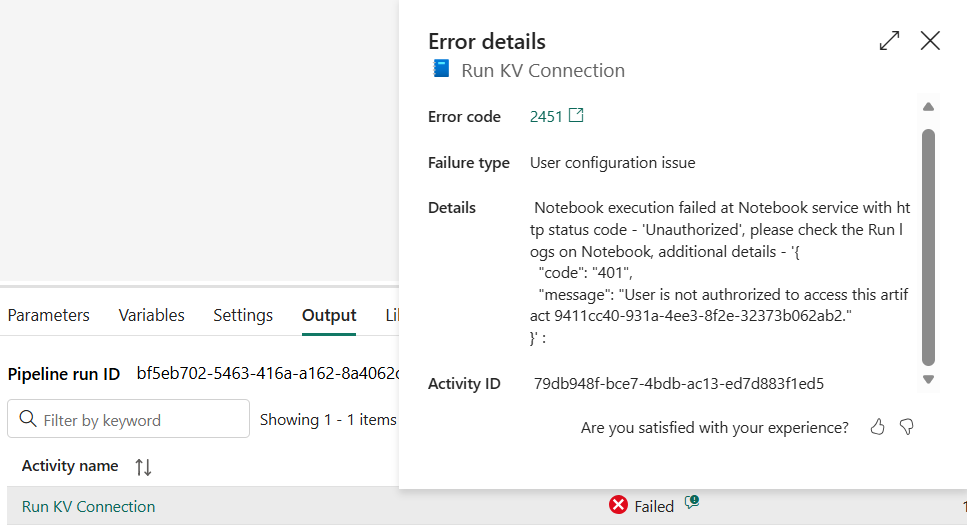
Task: Open error code 2451 link
Action: pos(546,117)
